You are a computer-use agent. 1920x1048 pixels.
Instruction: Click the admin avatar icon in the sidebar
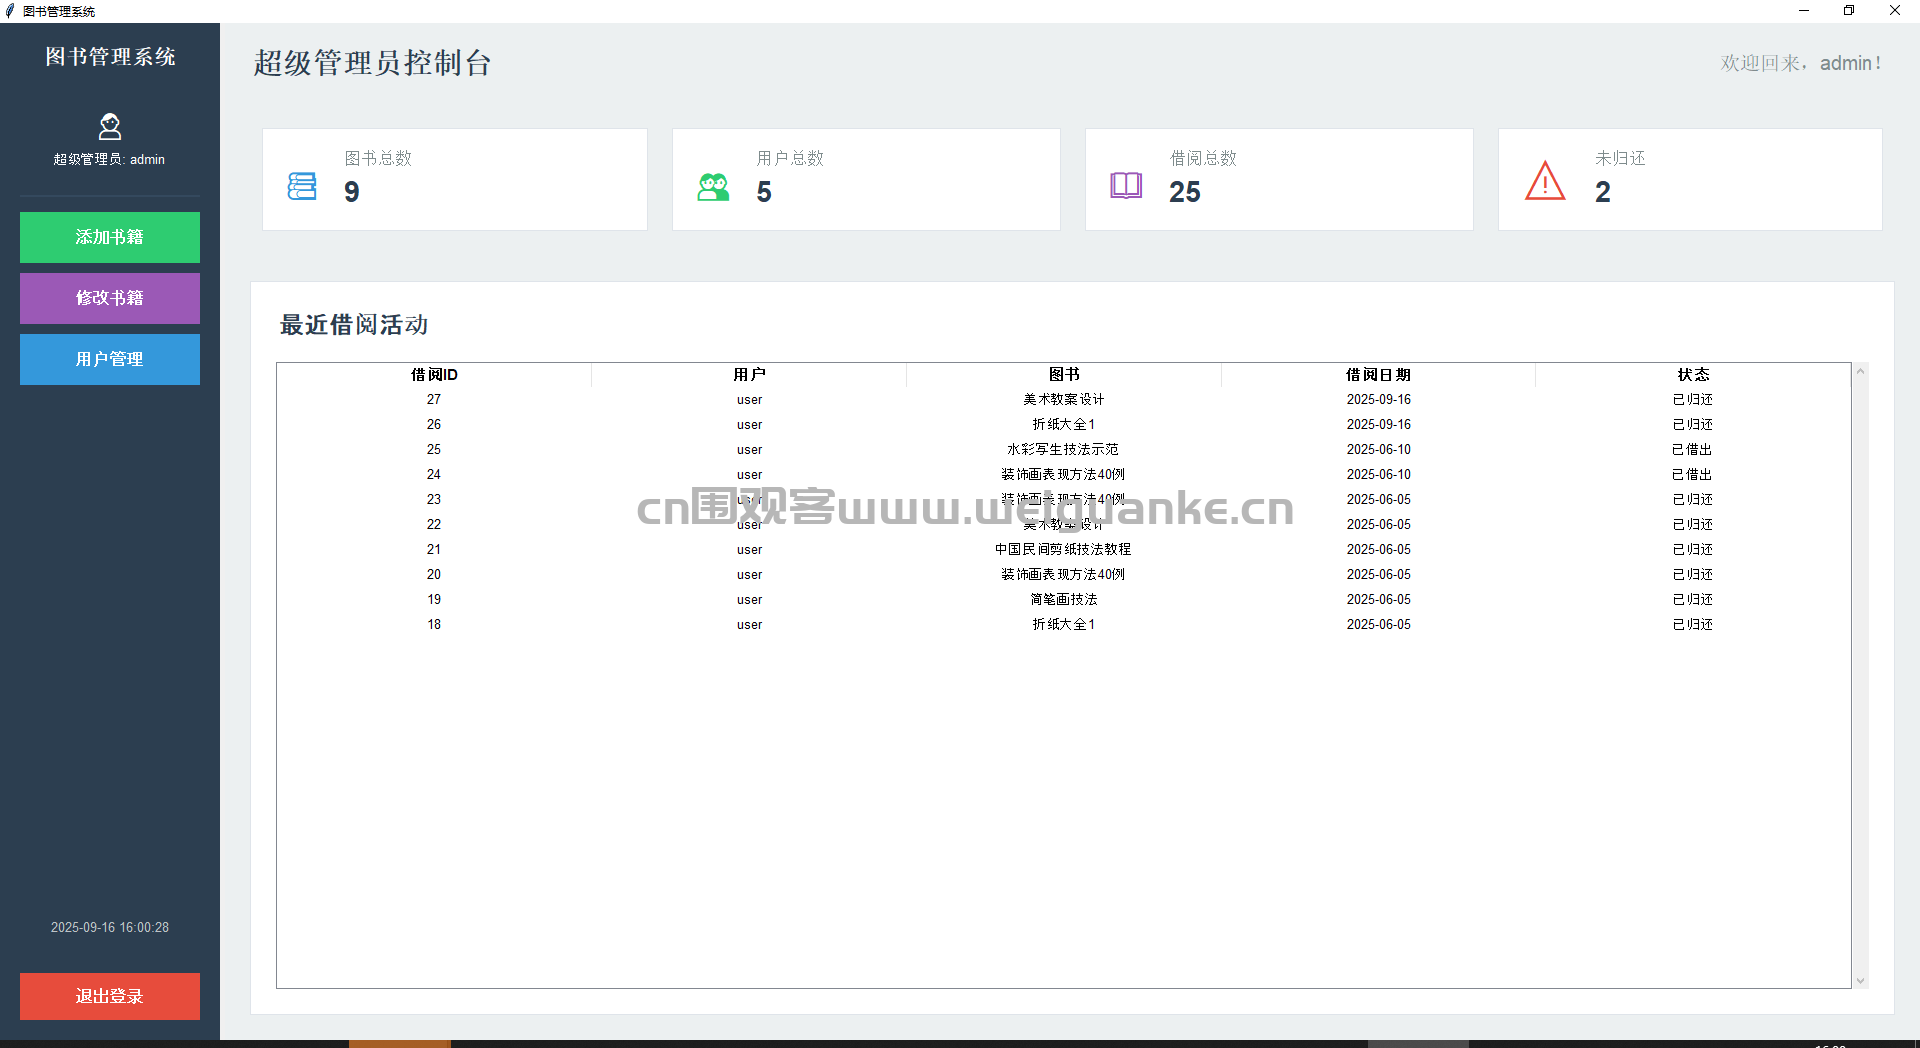pos(109,126)
